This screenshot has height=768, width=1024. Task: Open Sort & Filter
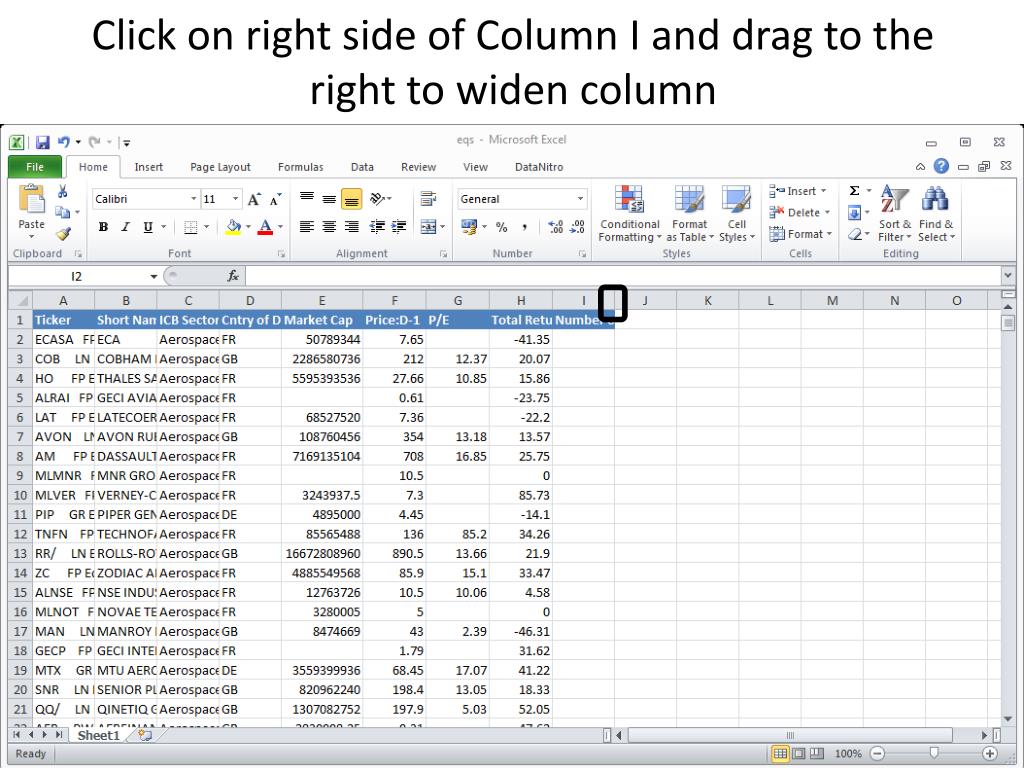point(894,214)
